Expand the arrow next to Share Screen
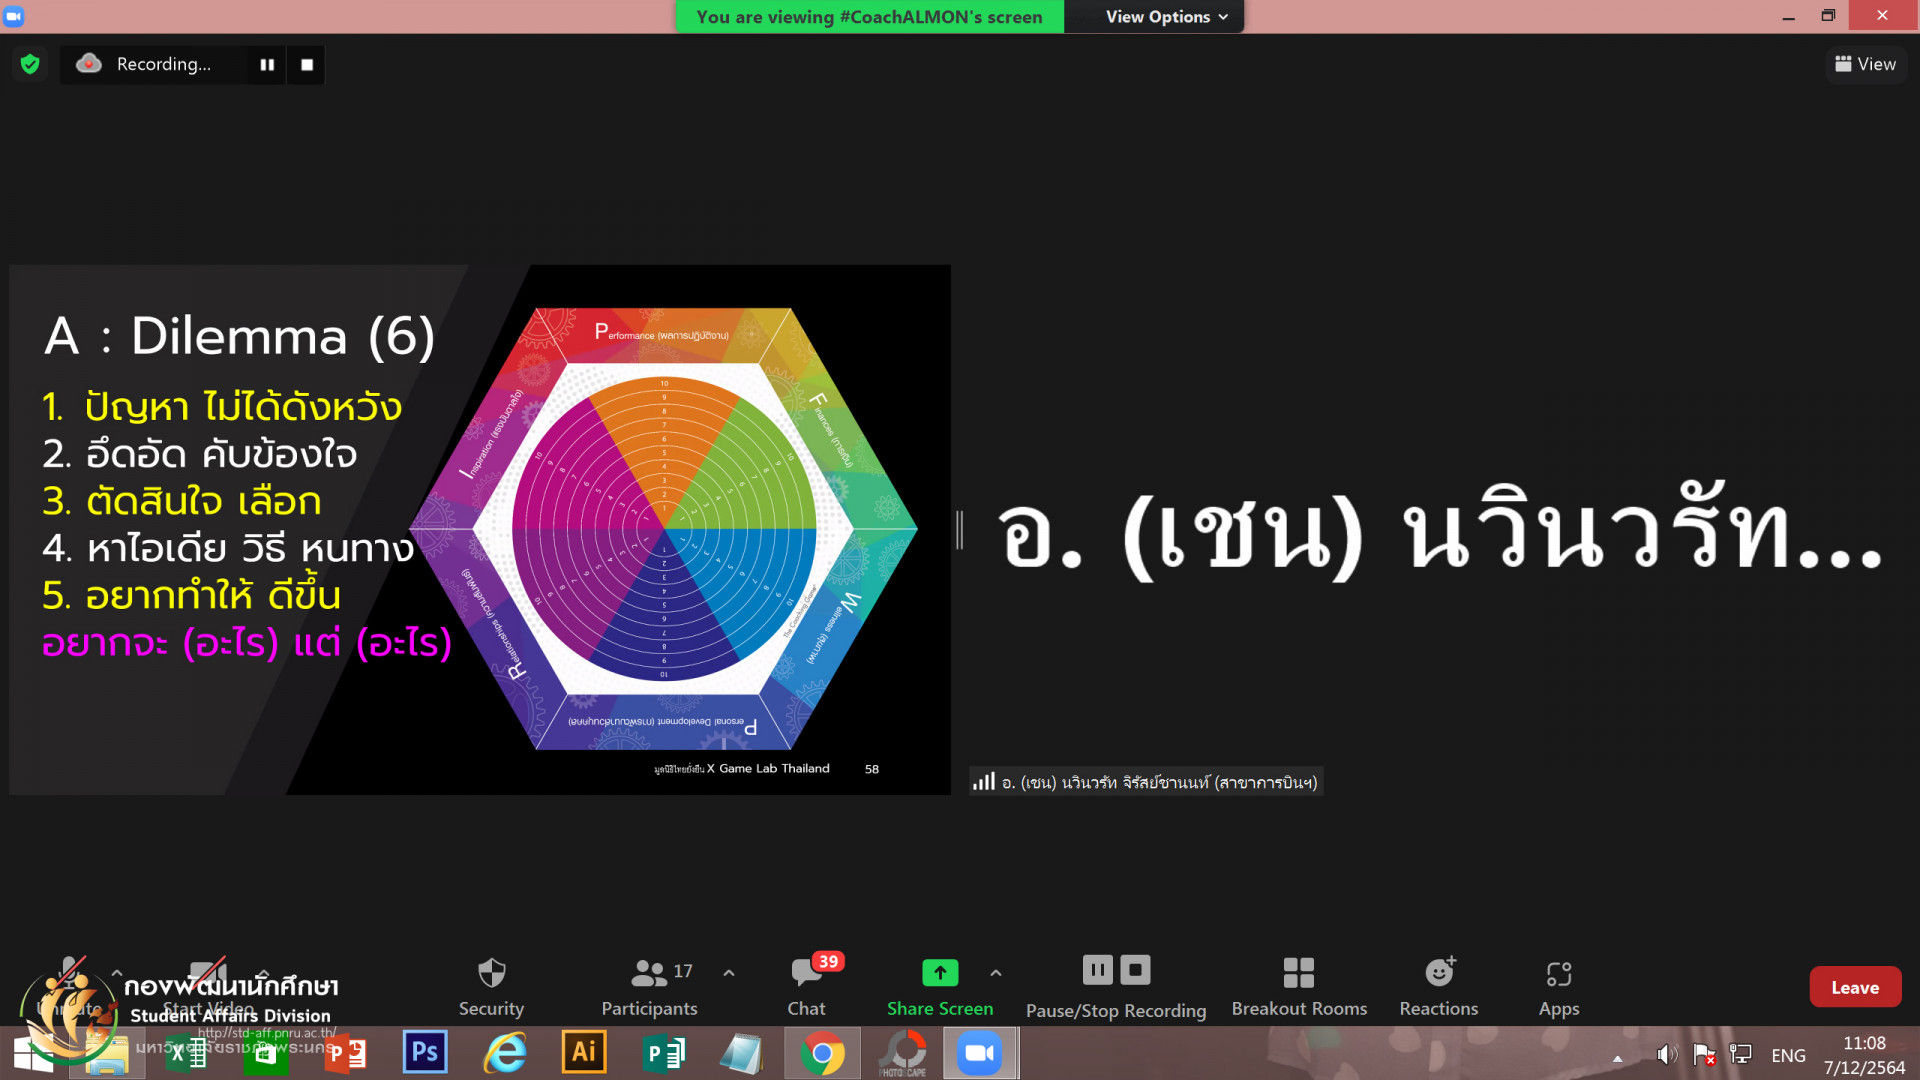The height and width of the screenshot is (1080, 1920). point(996,972)
